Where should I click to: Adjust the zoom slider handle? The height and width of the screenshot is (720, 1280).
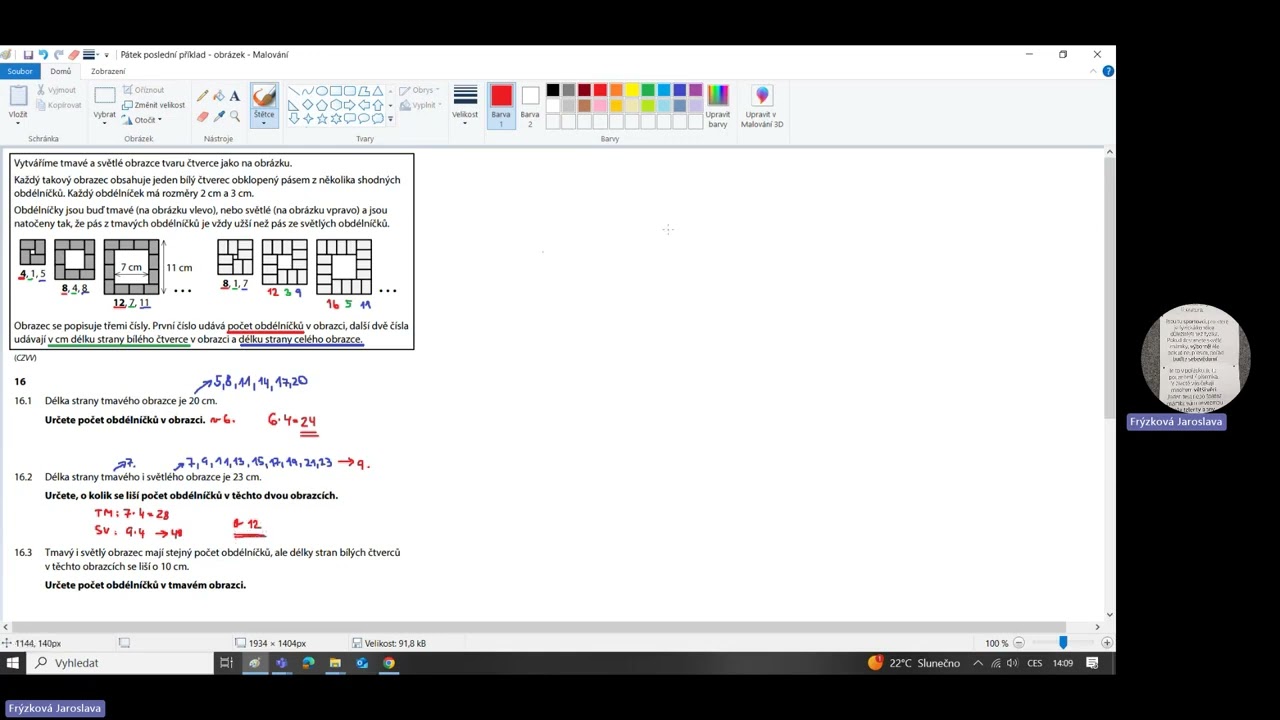click(1063, 643)
